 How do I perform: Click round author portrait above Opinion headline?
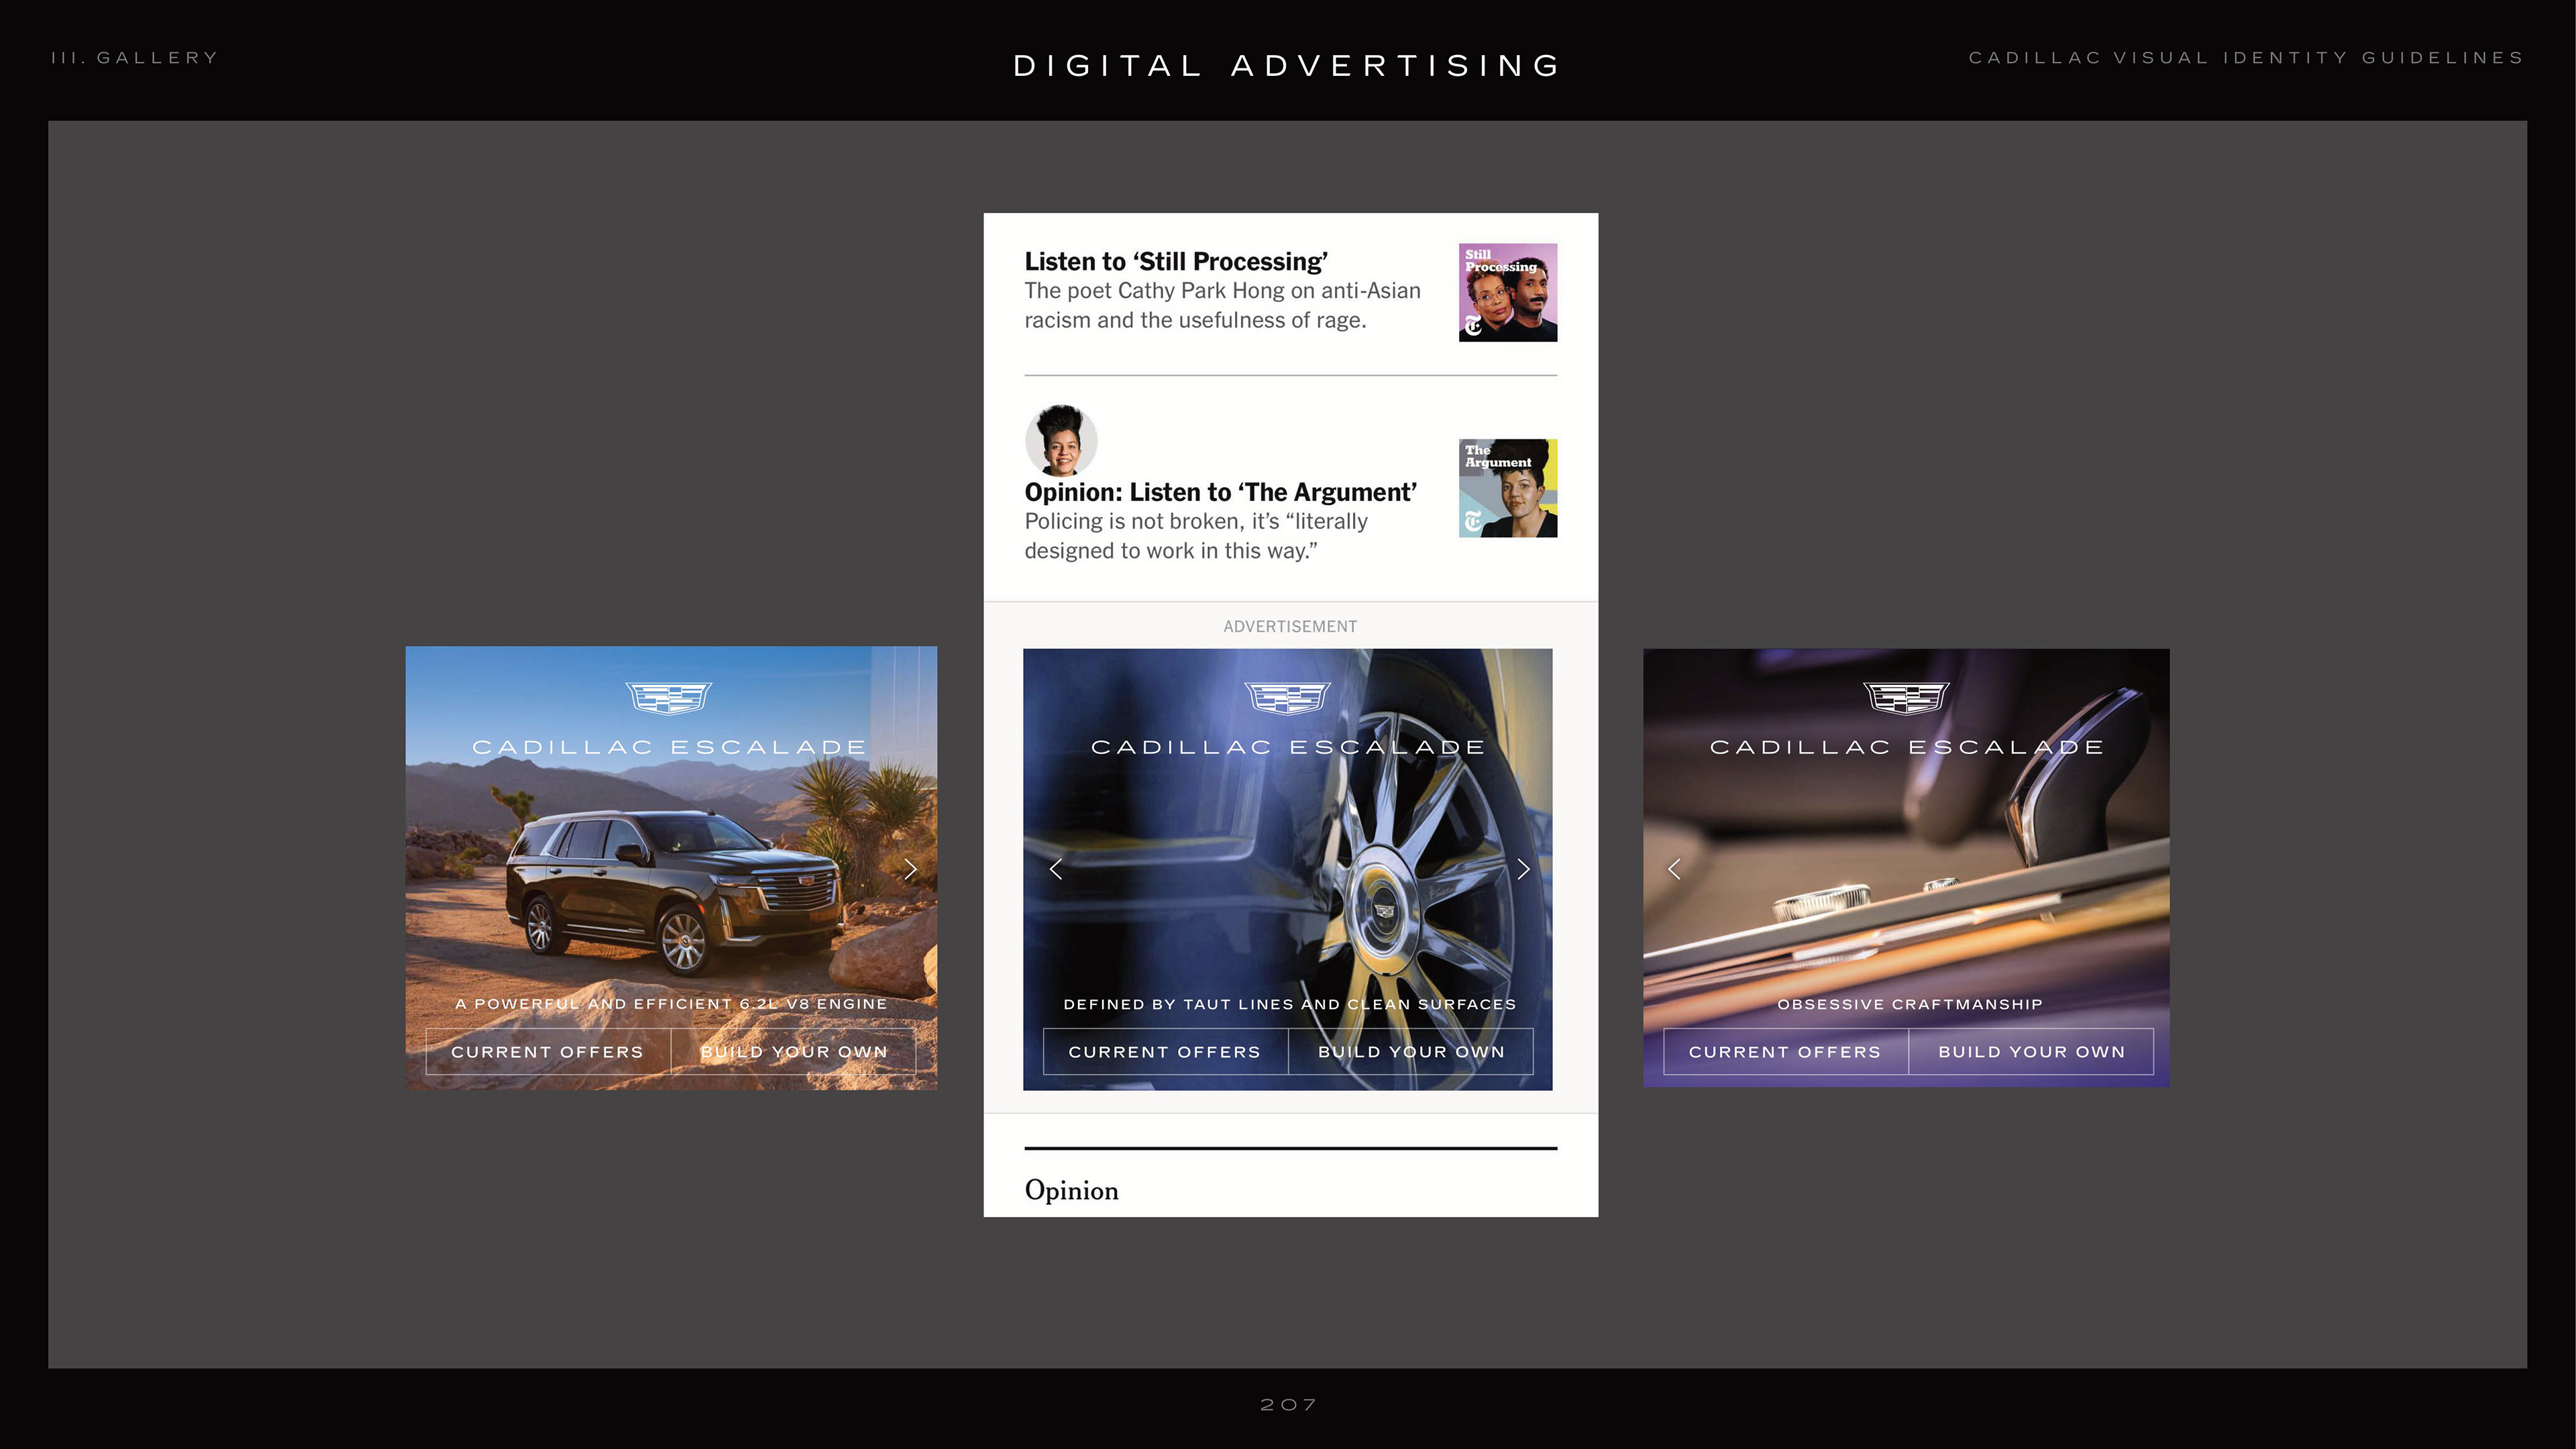1061,440
